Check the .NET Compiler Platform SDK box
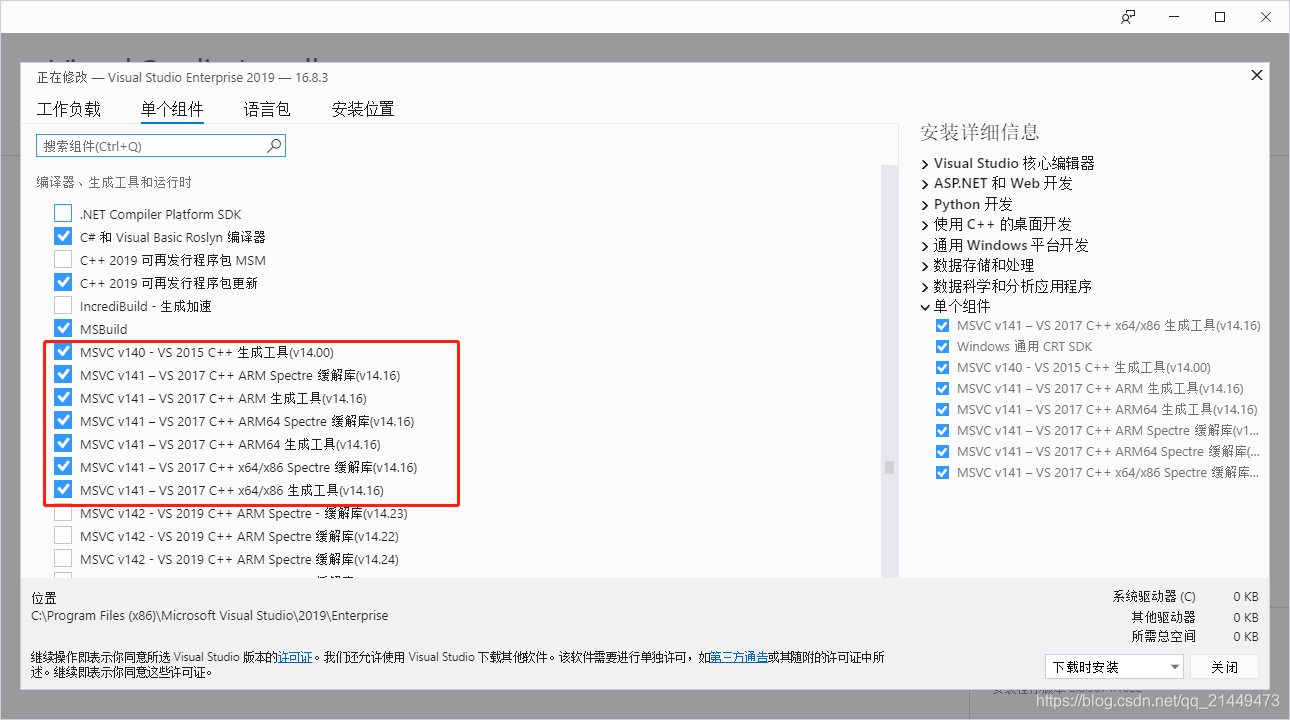The width and height of the screenshot is (1290, 720). [63, 214]
